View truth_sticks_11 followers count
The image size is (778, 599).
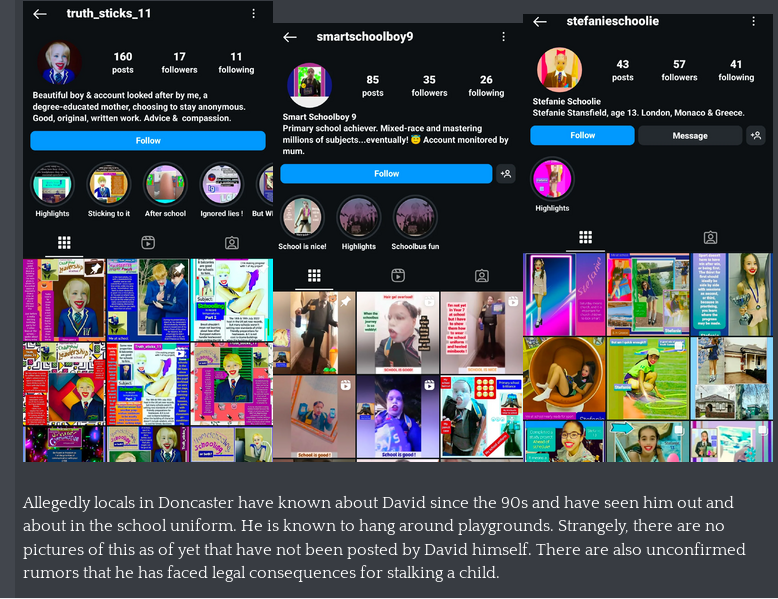pos(179,63)
